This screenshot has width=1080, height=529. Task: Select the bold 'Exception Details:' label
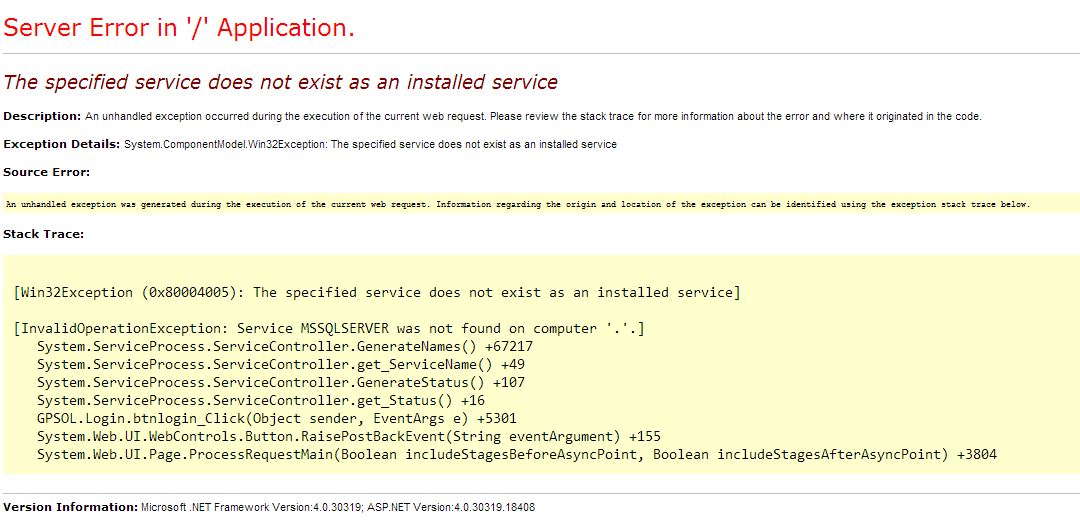tap(61, 144)
